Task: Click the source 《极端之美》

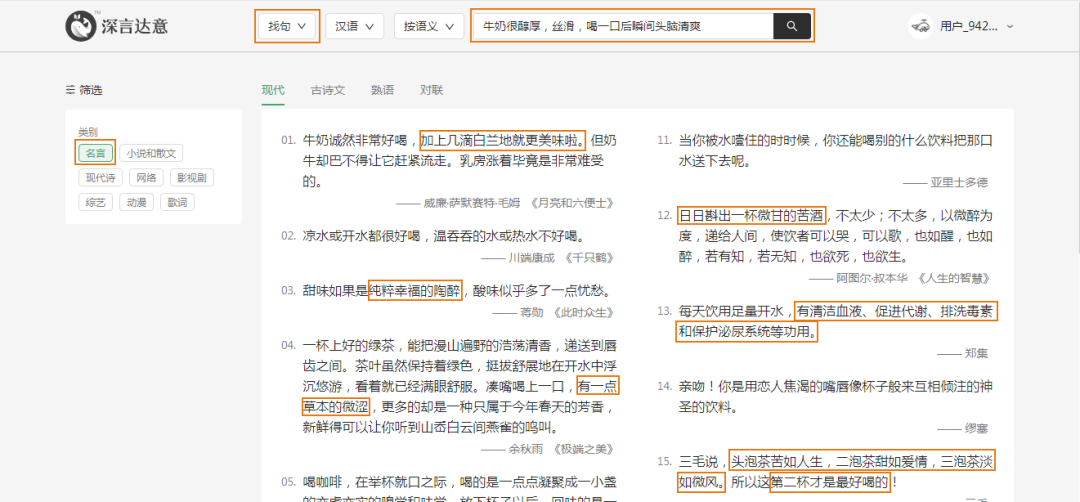Action: coord(581,449)
